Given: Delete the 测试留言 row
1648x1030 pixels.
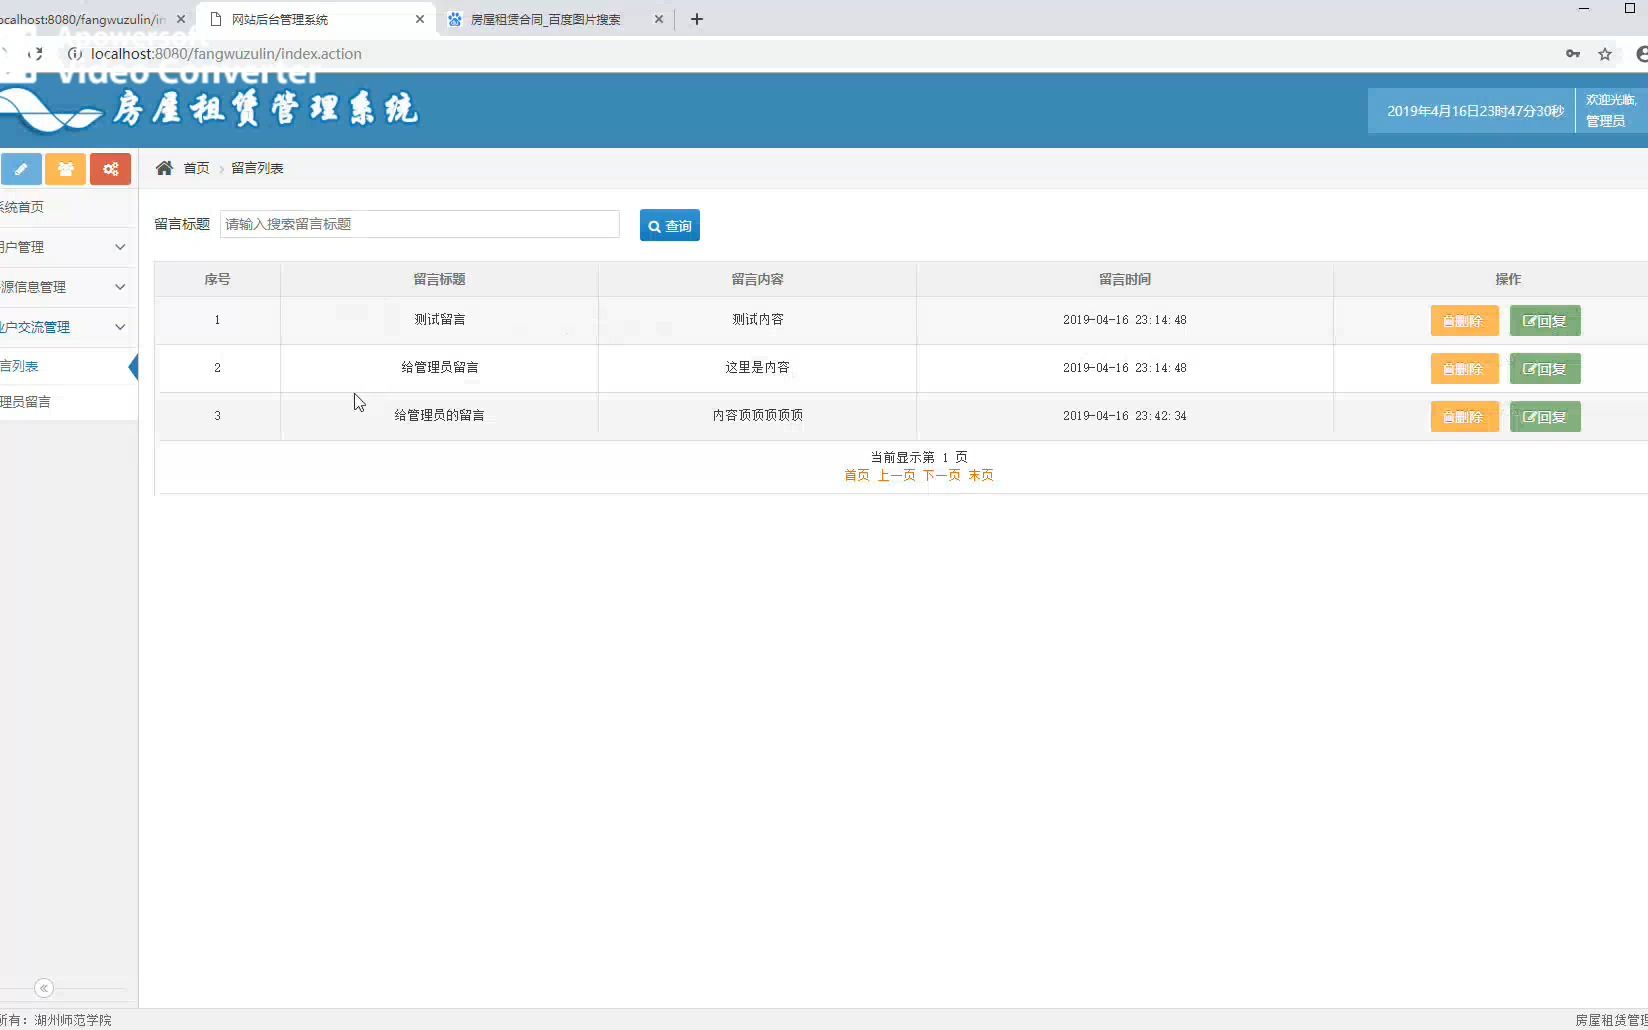Looking at the screenshot, I should click(x=1464, y=321).
